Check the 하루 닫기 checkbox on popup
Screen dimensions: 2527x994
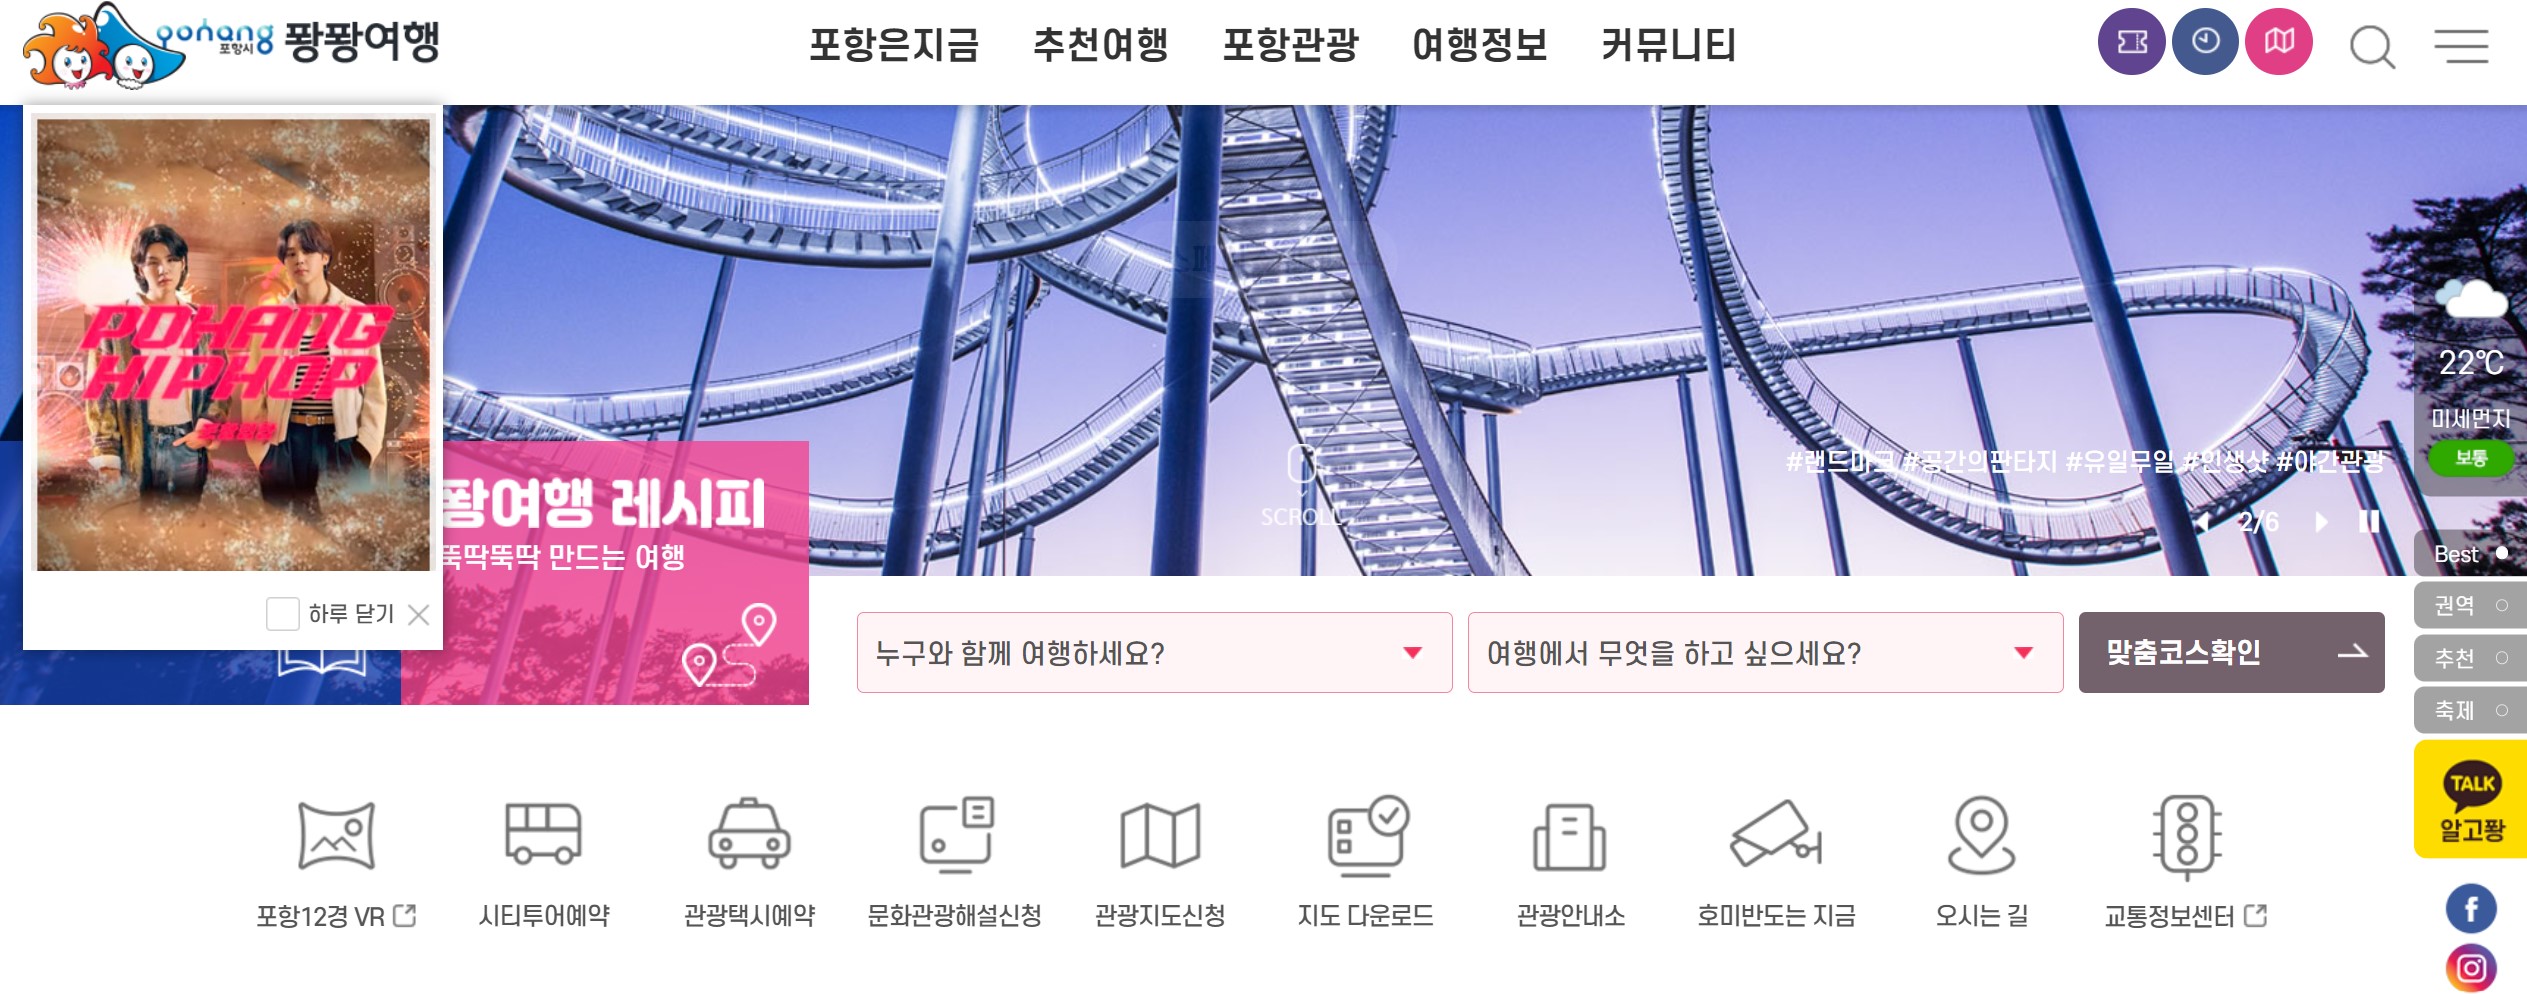(x=282, y=613)
